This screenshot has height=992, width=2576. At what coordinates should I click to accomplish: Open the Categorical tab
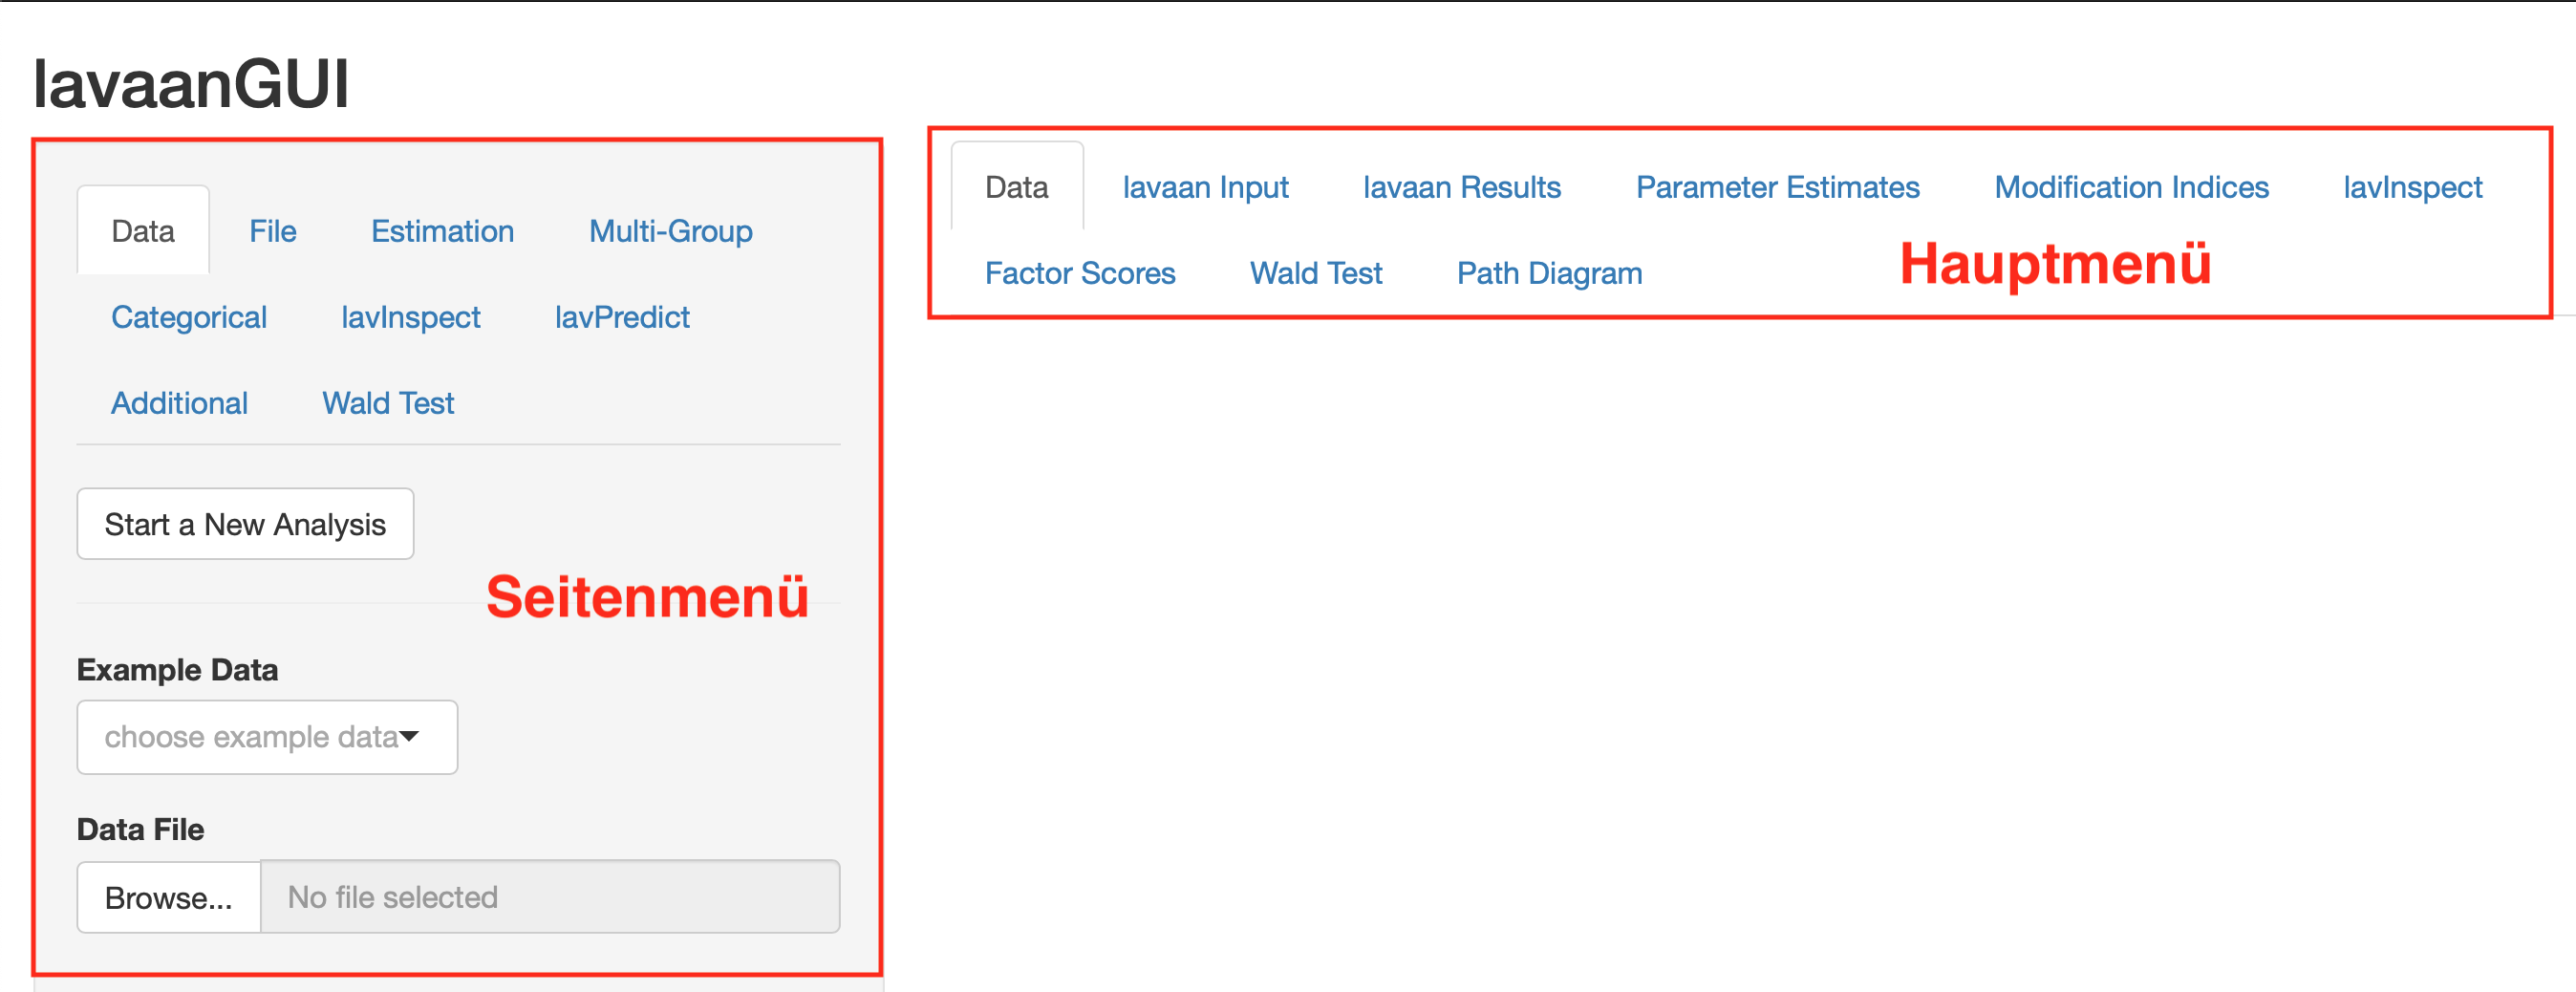click(188, 317)
